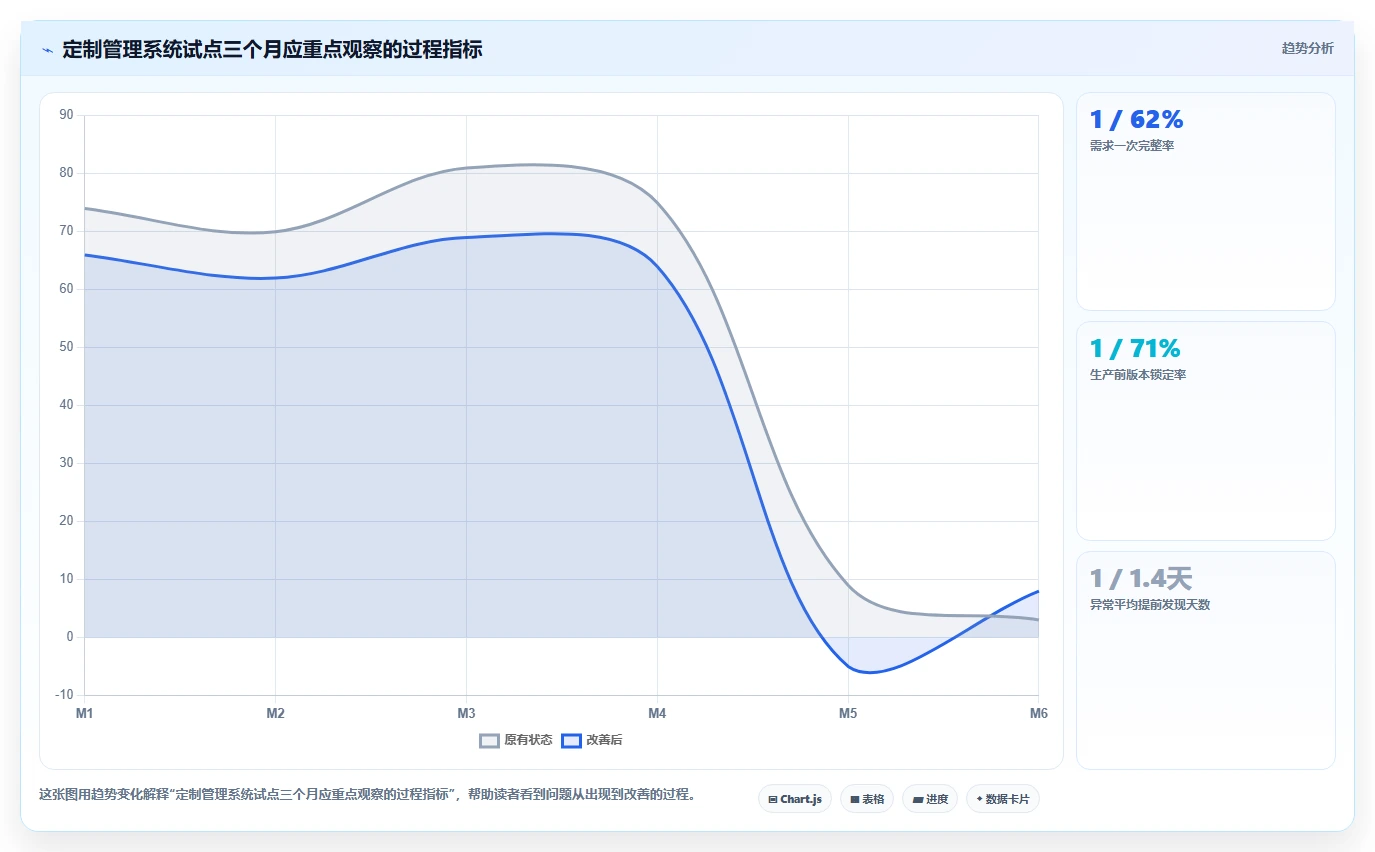
Task: Click the blue line dip at M5
Action: pyautogui.click(x=848, y=666)
